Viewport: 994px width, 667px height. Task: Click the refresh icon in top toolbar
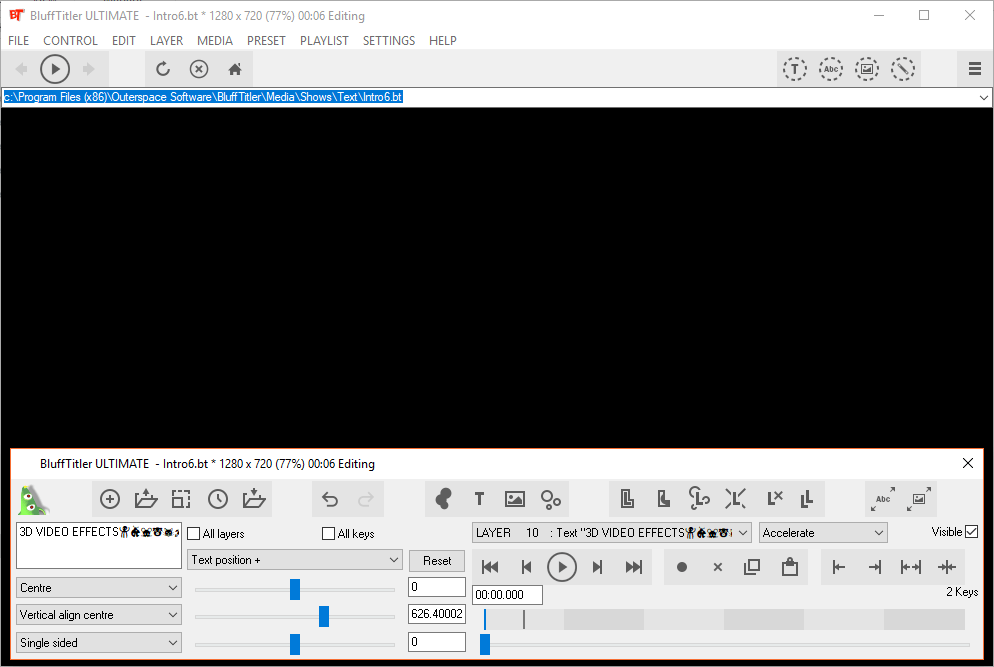163,68
